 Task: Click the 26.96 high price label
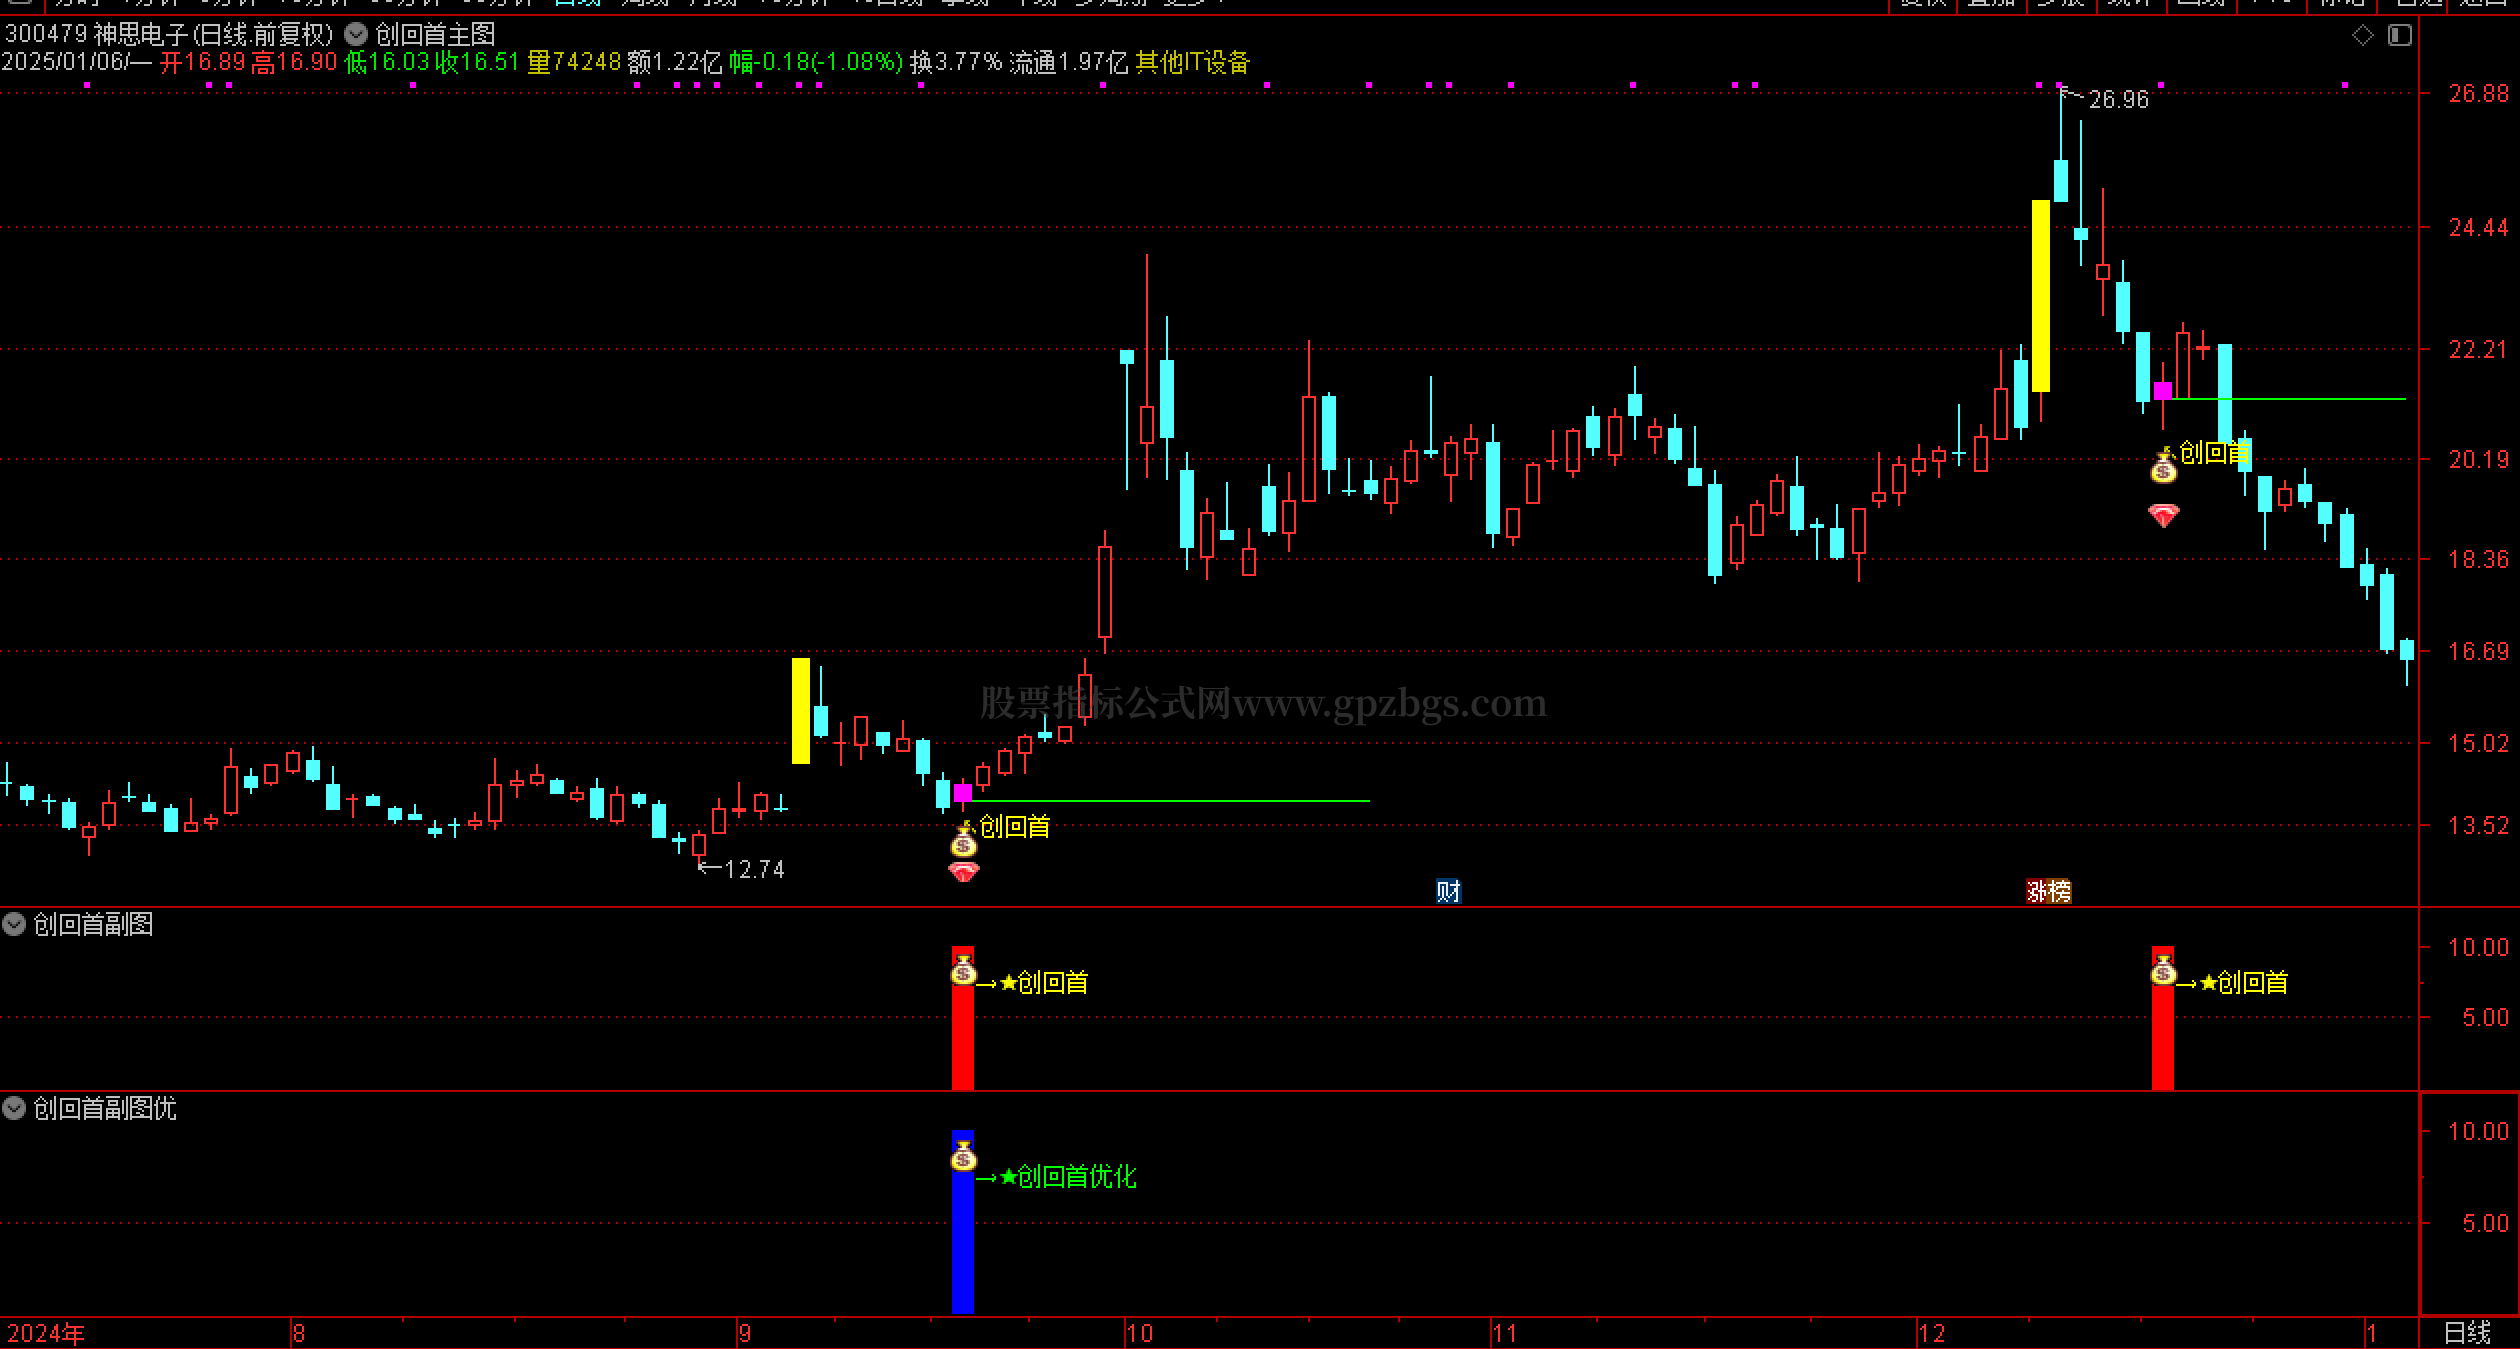[x=2118, y=100]
